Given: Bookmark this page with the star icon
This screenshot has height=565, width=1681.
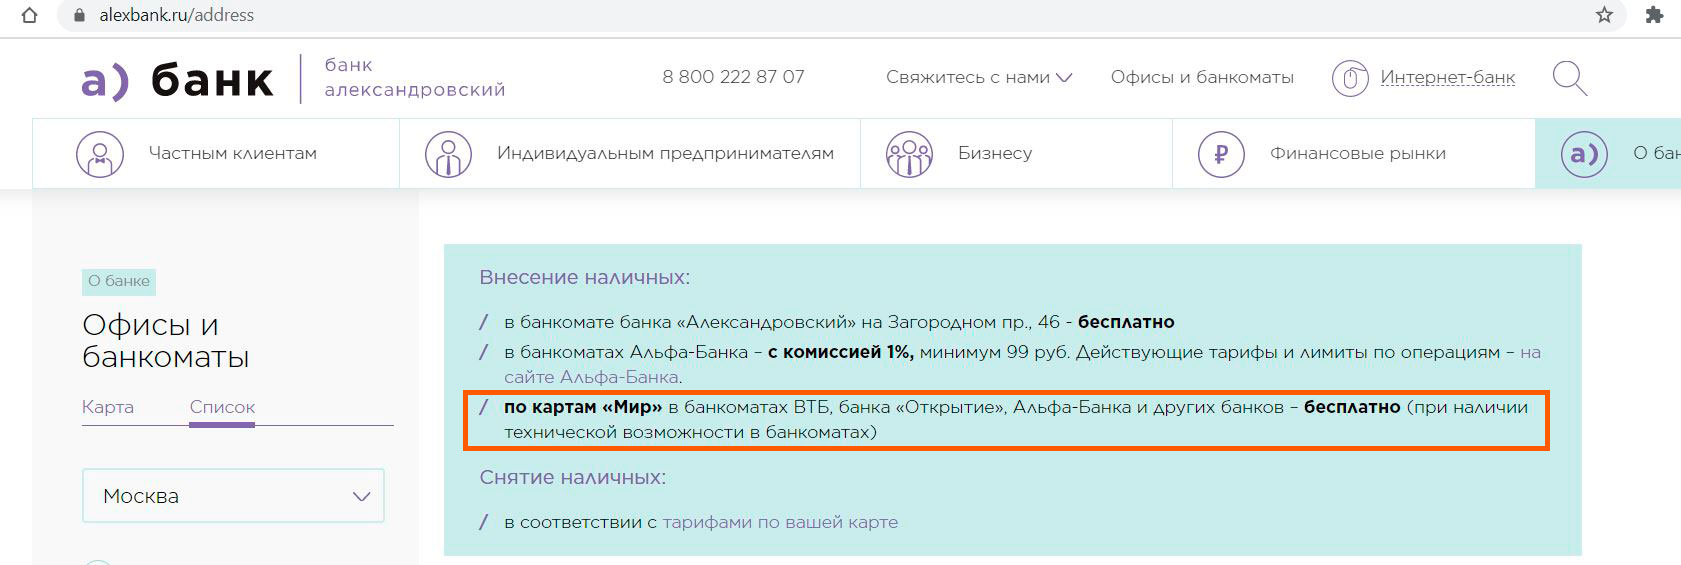Looking at the screenshot, I should pyautogui.click(x=1604, y=15).
